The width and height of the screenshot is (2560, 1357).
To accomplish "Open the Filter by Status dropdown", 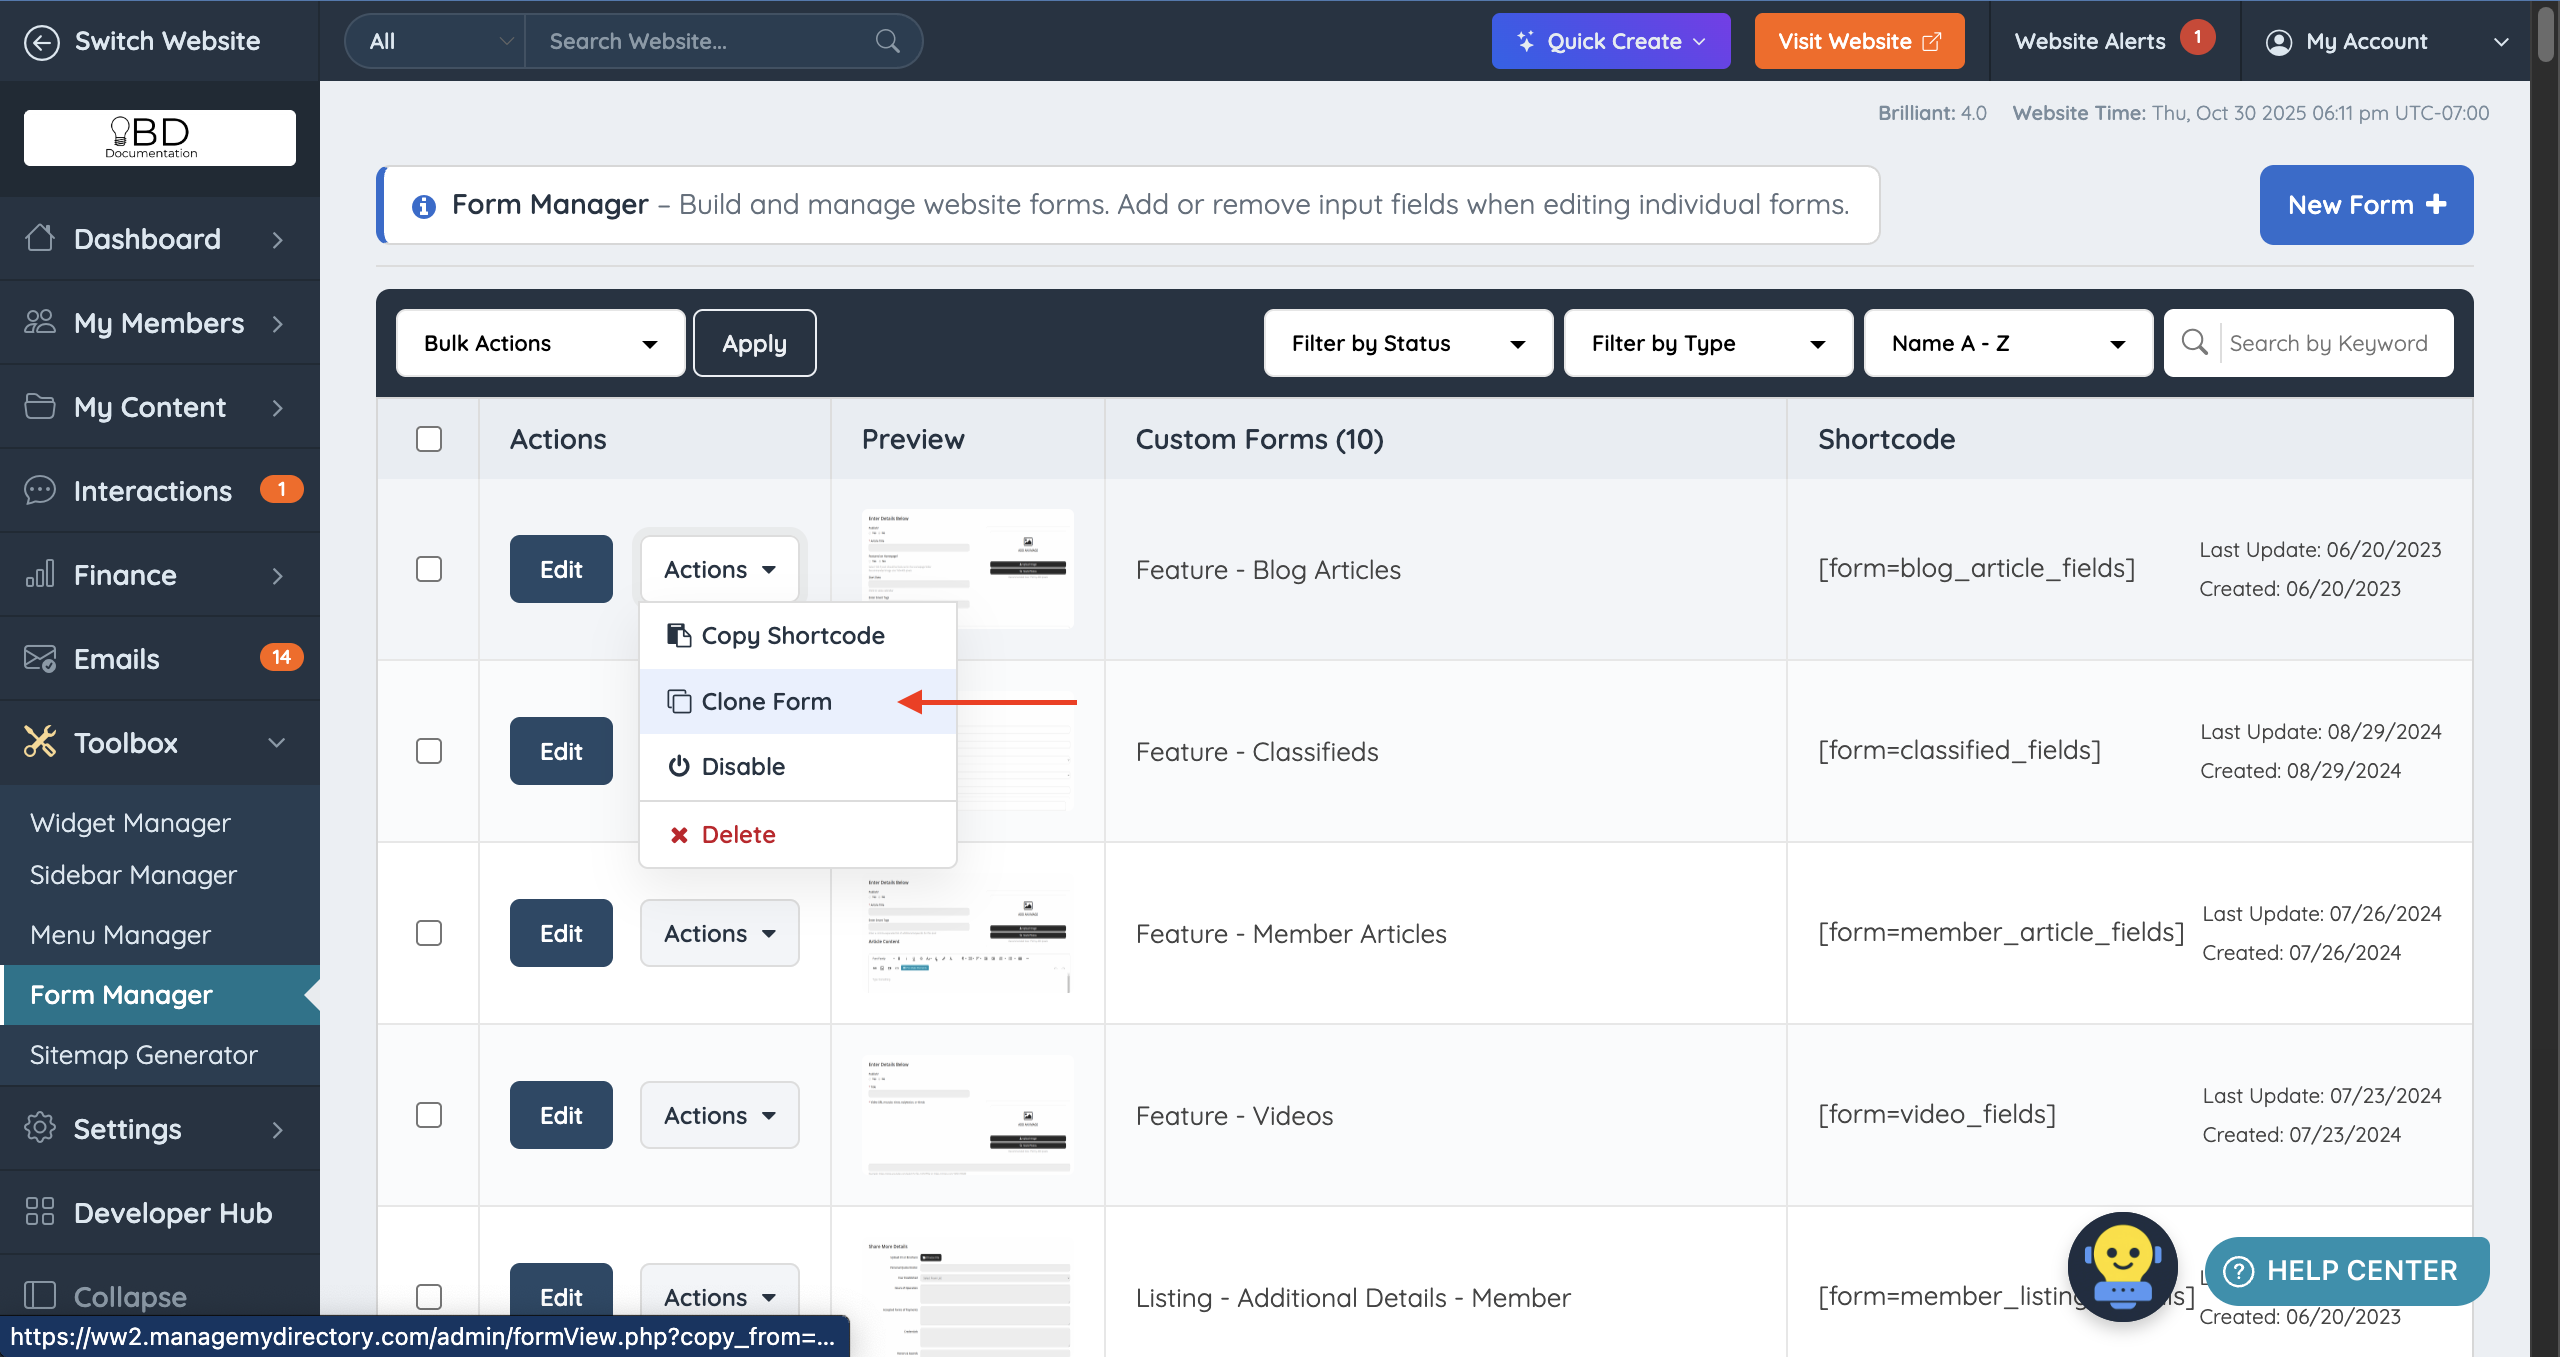I will tap(1407, 343).
